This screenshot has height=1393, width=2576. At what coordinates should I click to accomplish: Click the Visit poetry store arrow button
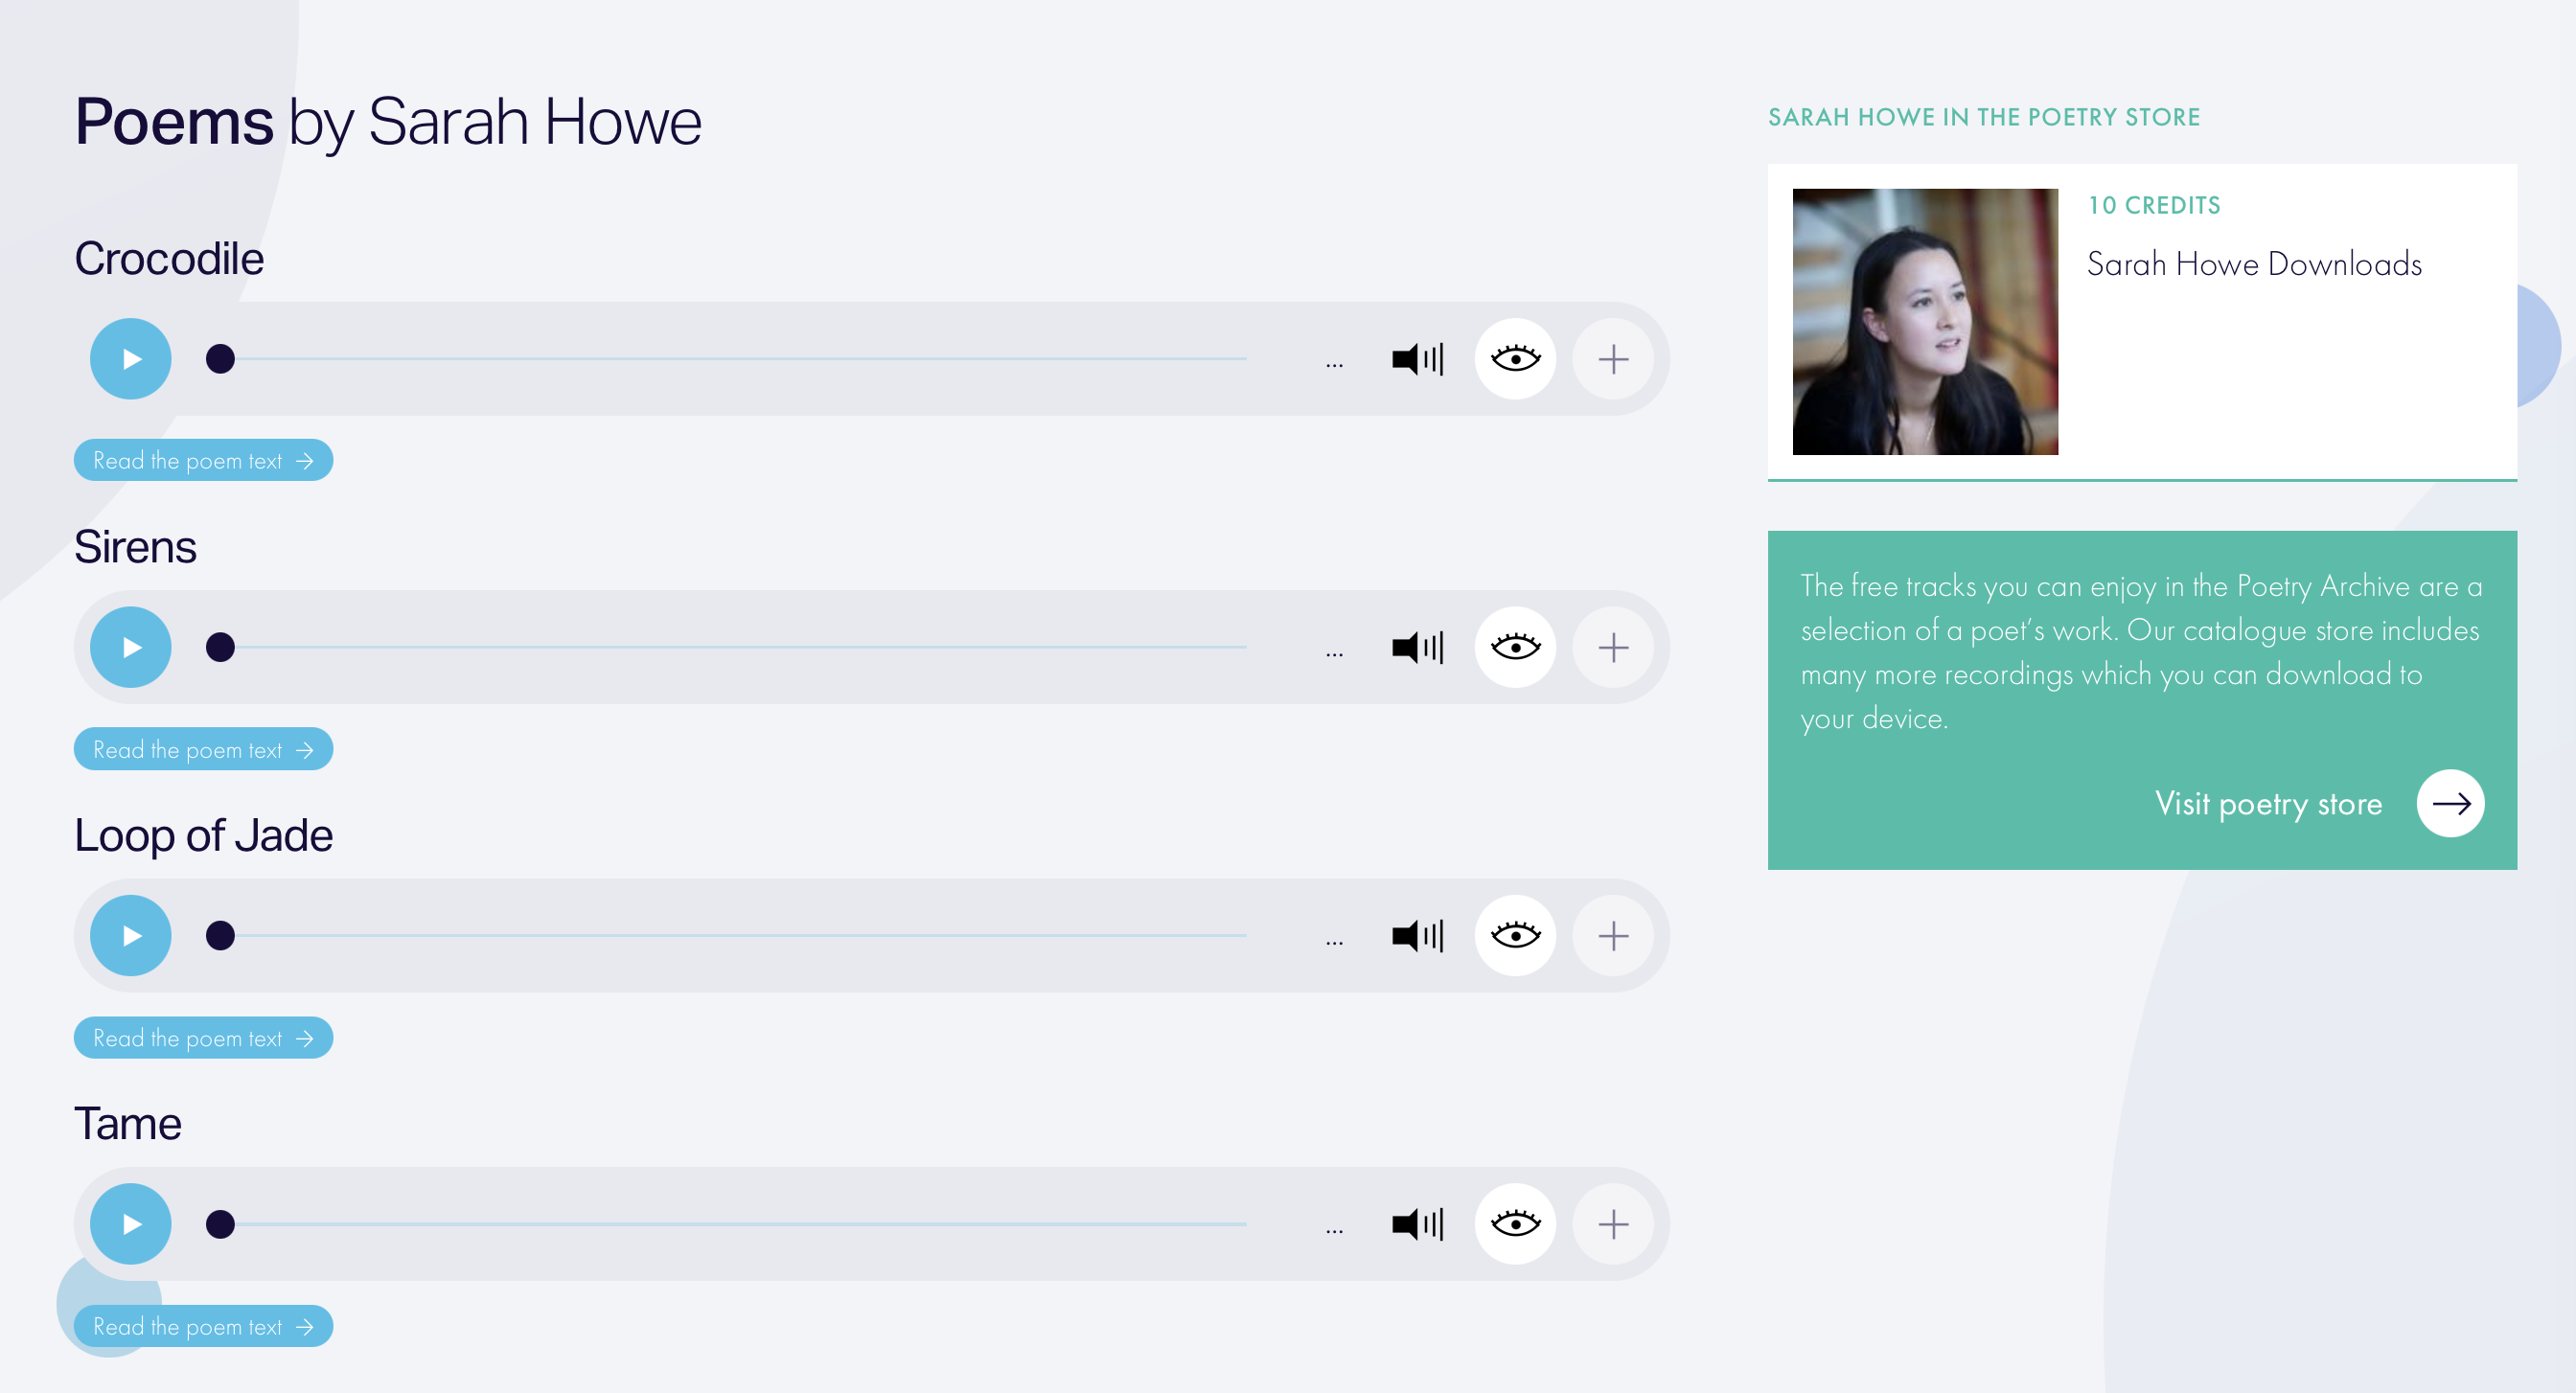pyautogui.click(x=2449, y=803)
